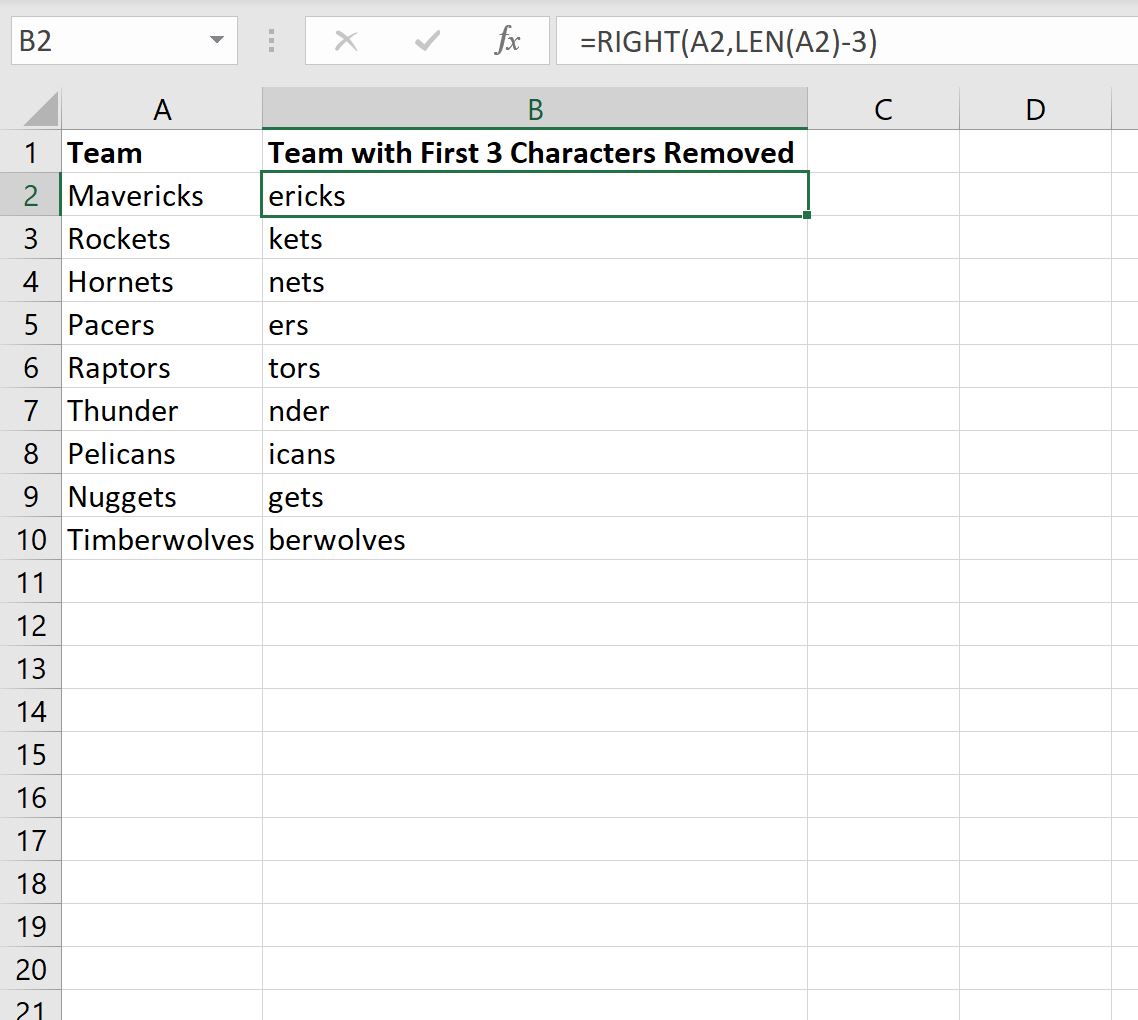The width and height of the screenshot is (1138, 1020).
Task: Select column D header
Action: tap(1036, 110)
